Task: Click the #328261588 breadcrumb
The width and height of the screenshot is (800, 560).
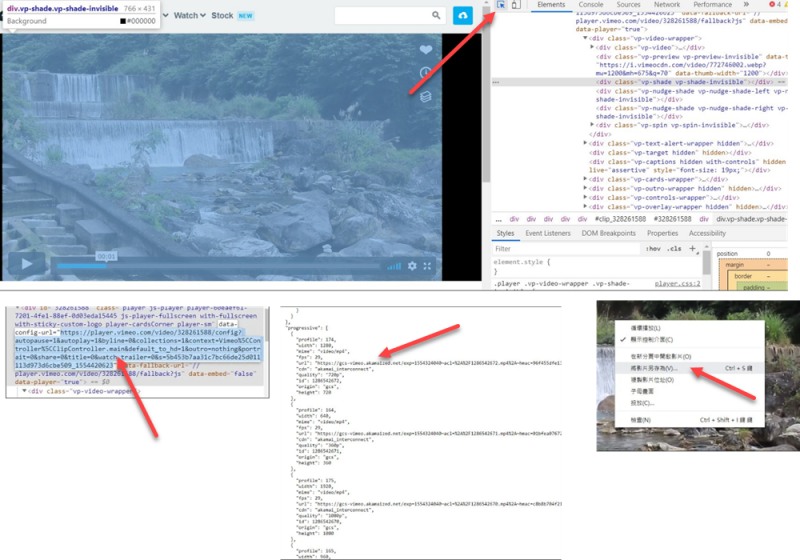Action: pyautogui.click(x=672, y=219)
